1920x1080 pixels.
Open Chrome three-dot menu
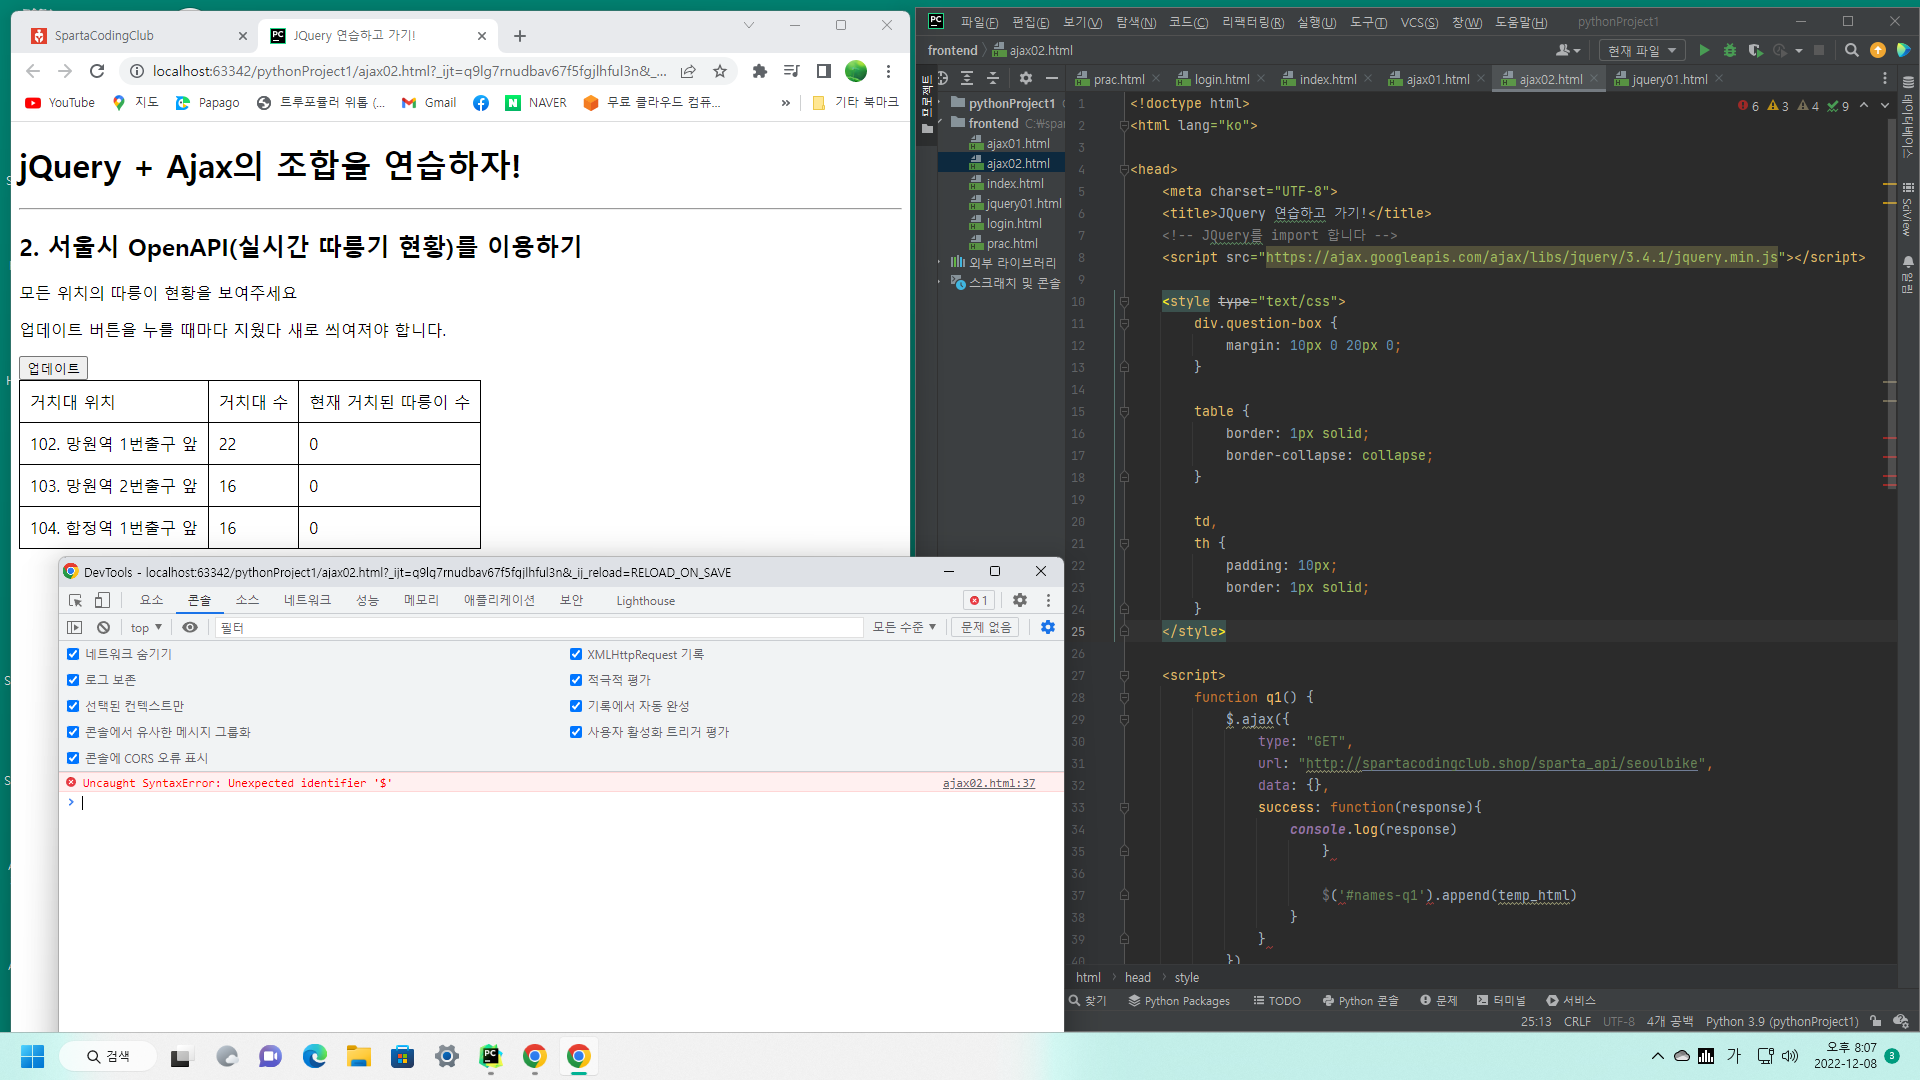(888, 71)
